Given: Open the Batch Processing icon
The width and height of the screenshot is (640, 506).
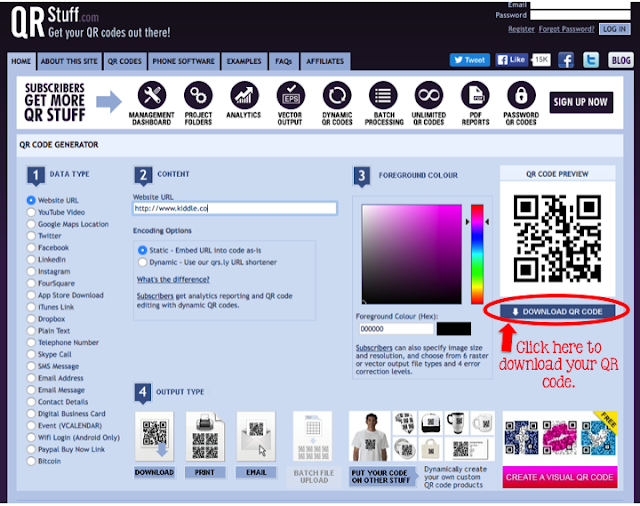Looking at the screenshot, I should point(383,95).
